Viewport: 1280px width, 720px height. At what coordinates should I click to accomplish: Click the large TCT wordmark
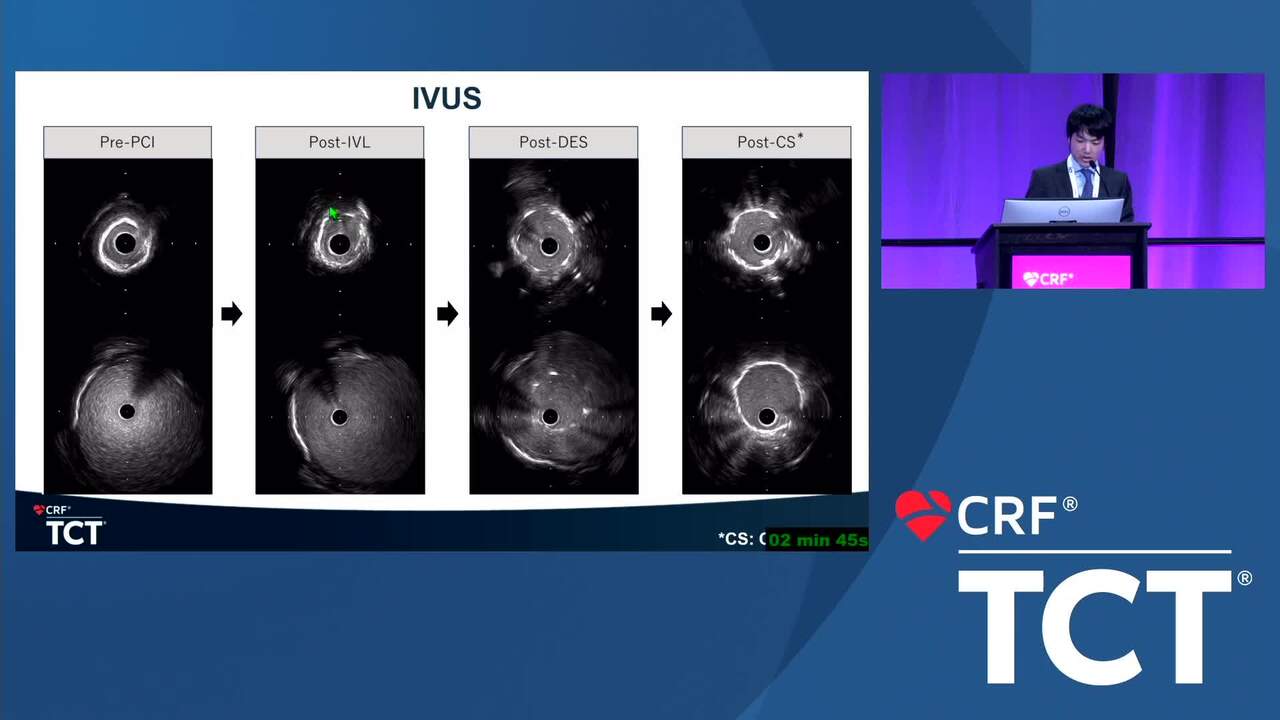(1097, 628)
